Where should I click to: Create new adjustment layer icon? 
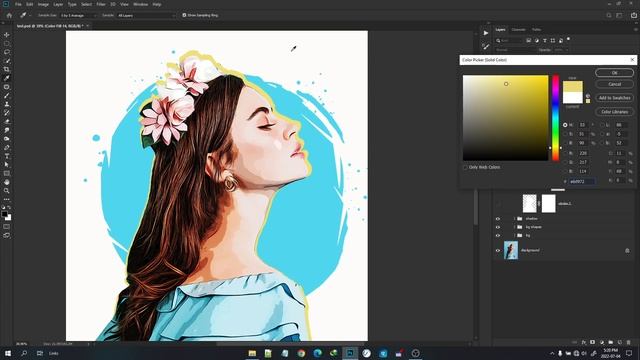click(602, 342)
